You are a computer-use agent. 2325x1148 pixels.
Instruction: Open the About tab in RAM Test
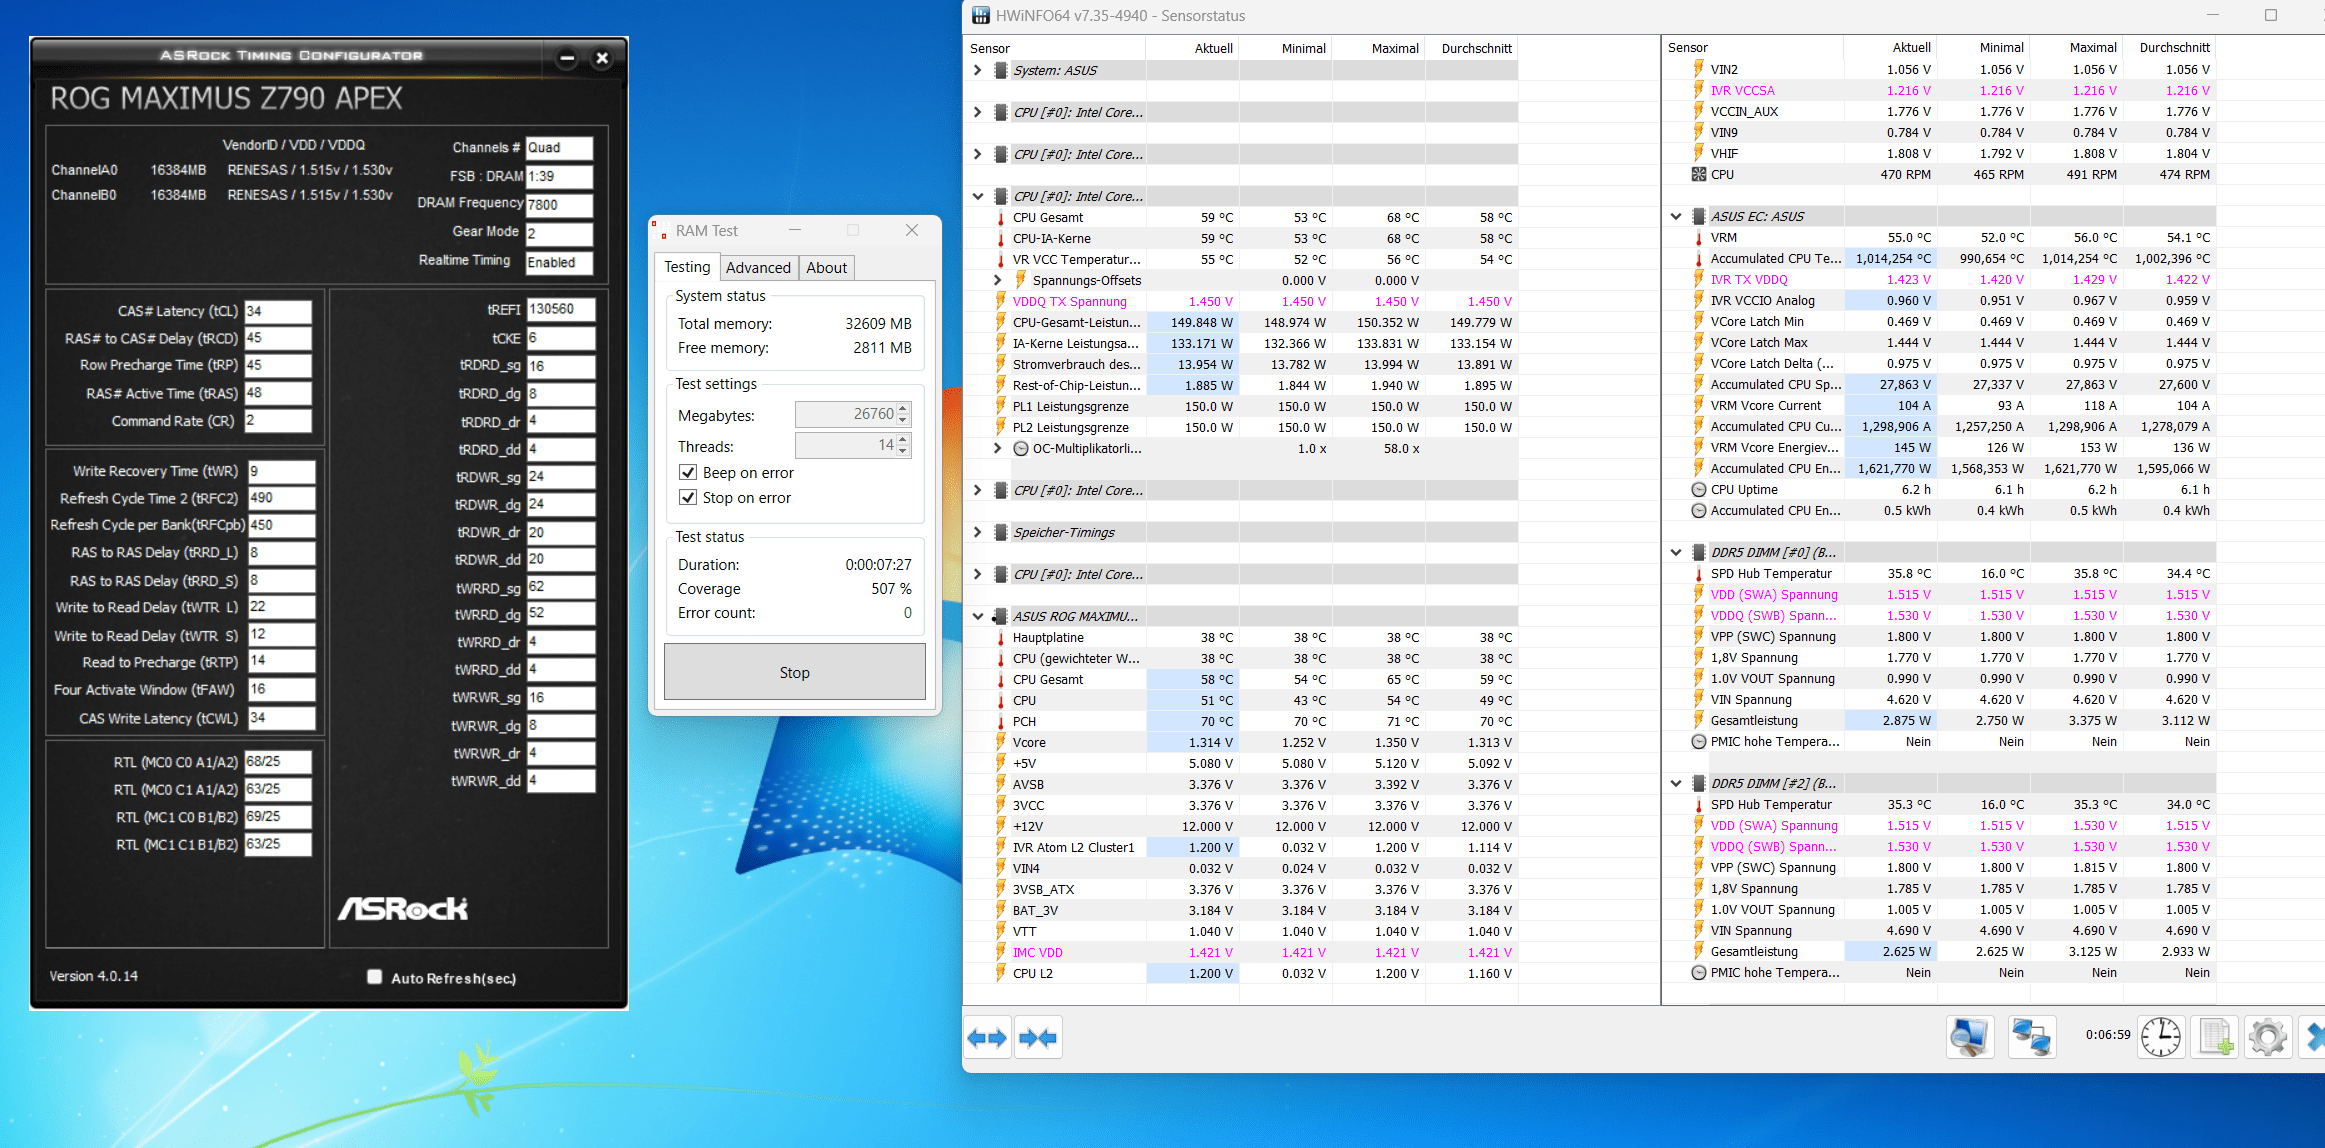tap(826, 268)
